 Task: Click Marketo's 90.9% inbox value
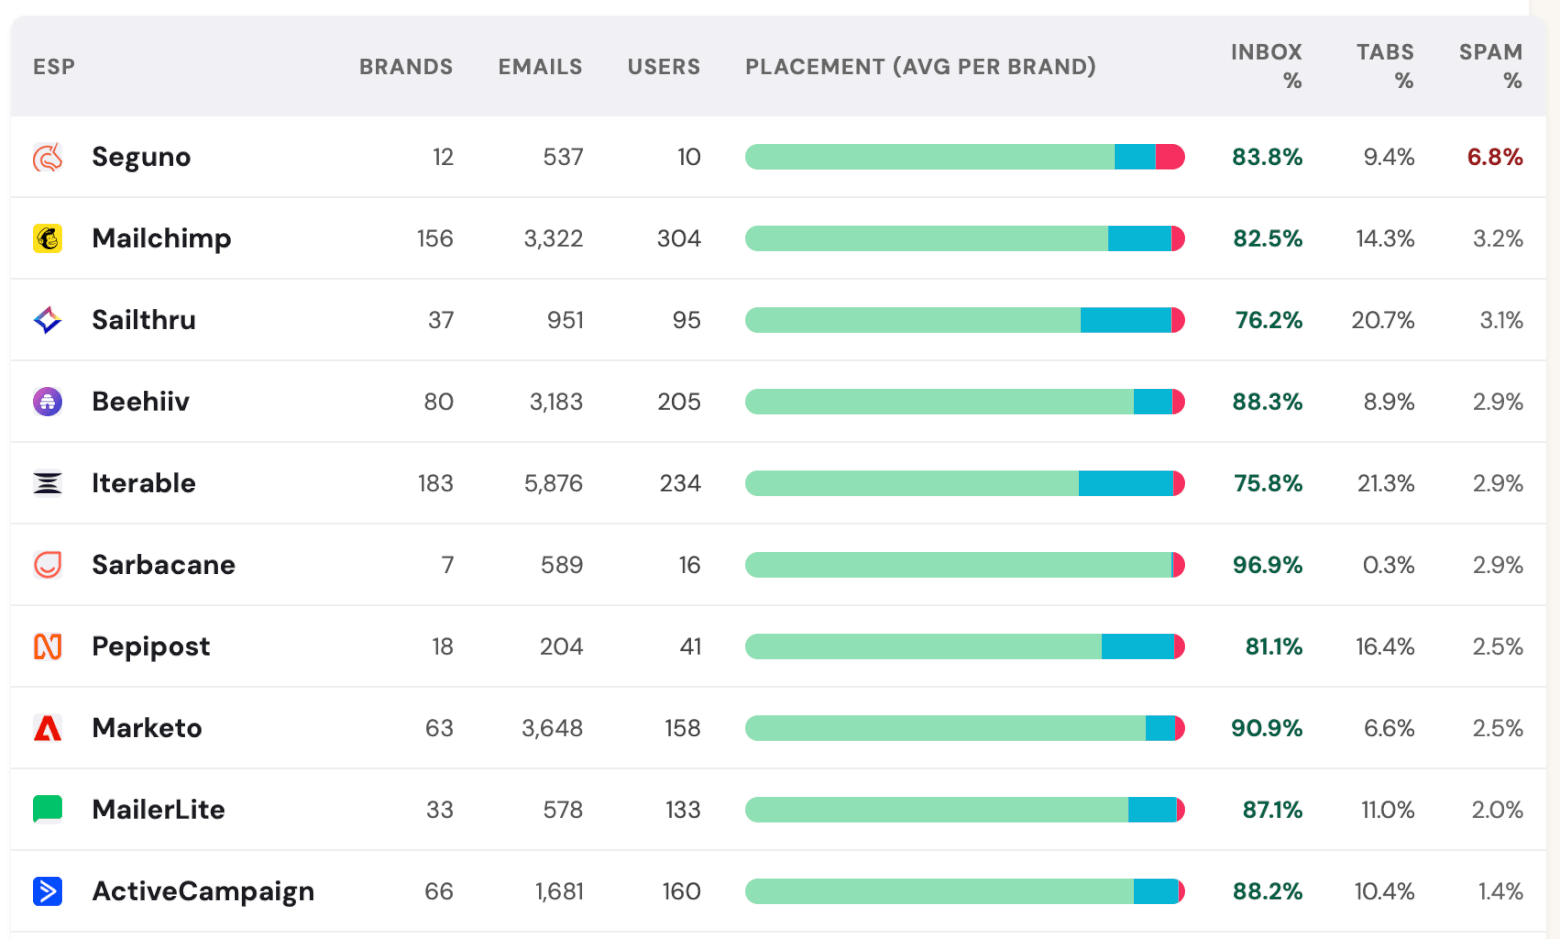[1267, 728]
